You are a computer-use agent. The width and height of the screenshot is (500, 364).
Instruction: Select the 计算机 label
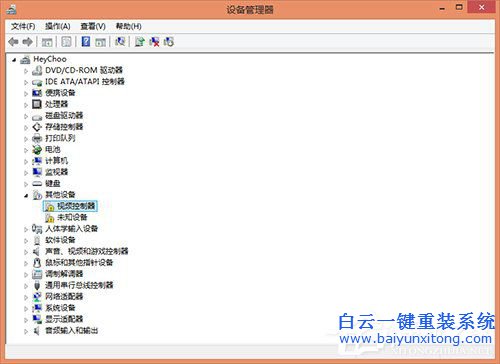pos(56,161)
